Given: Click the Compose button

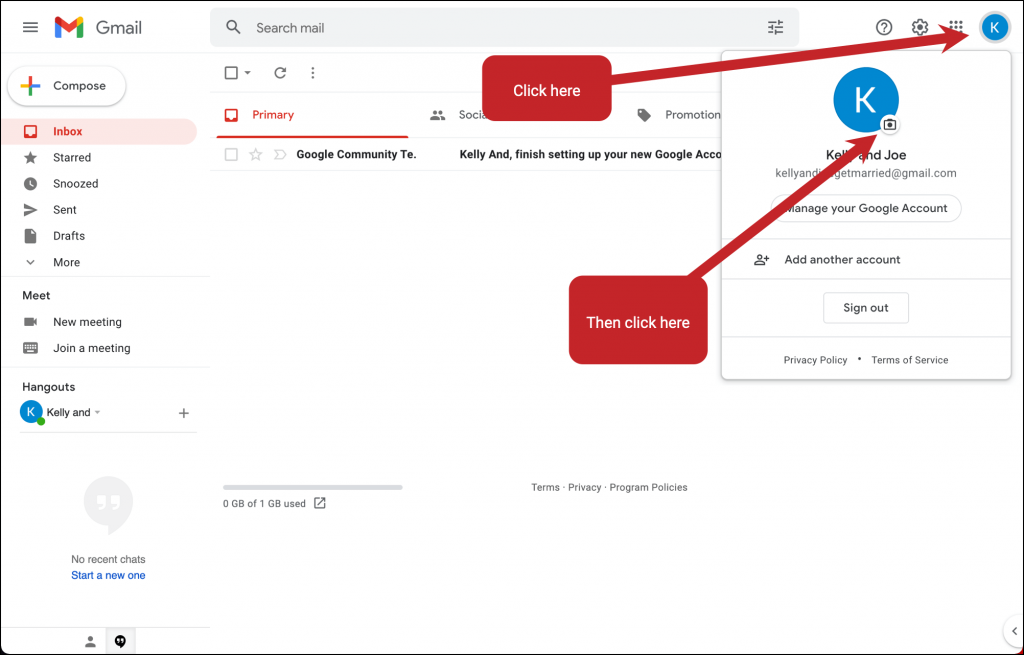Looking at the screenshot, I should pos(67,86).
